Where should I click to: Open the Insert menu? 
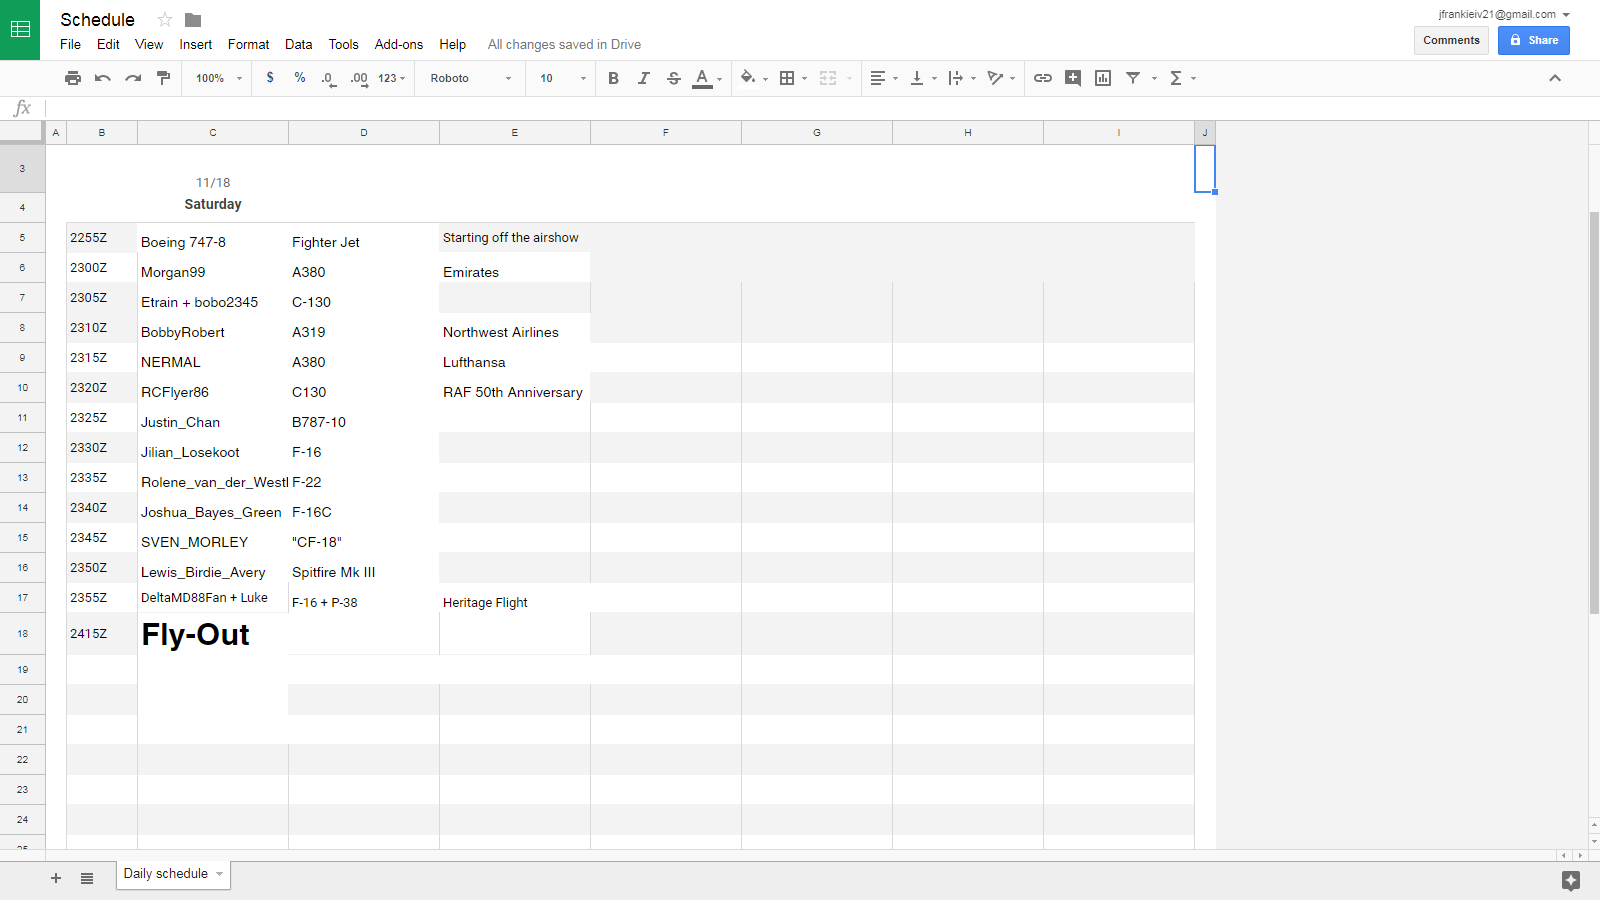(x=196, y=44)
